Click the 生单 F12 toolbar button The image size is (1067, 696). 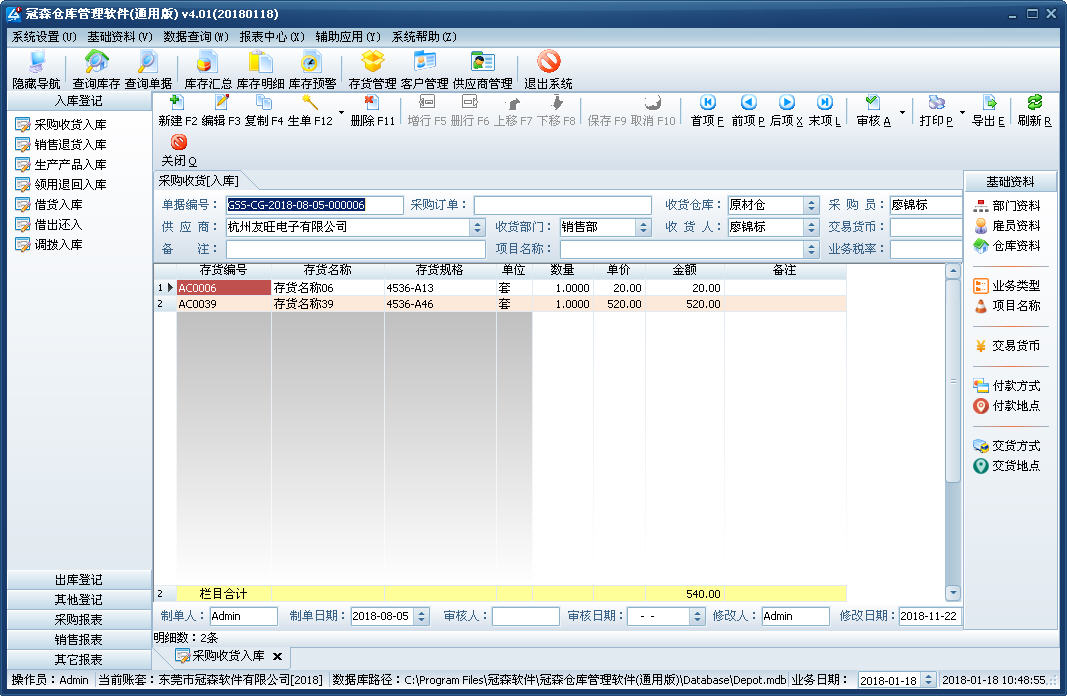coord(310,111)
